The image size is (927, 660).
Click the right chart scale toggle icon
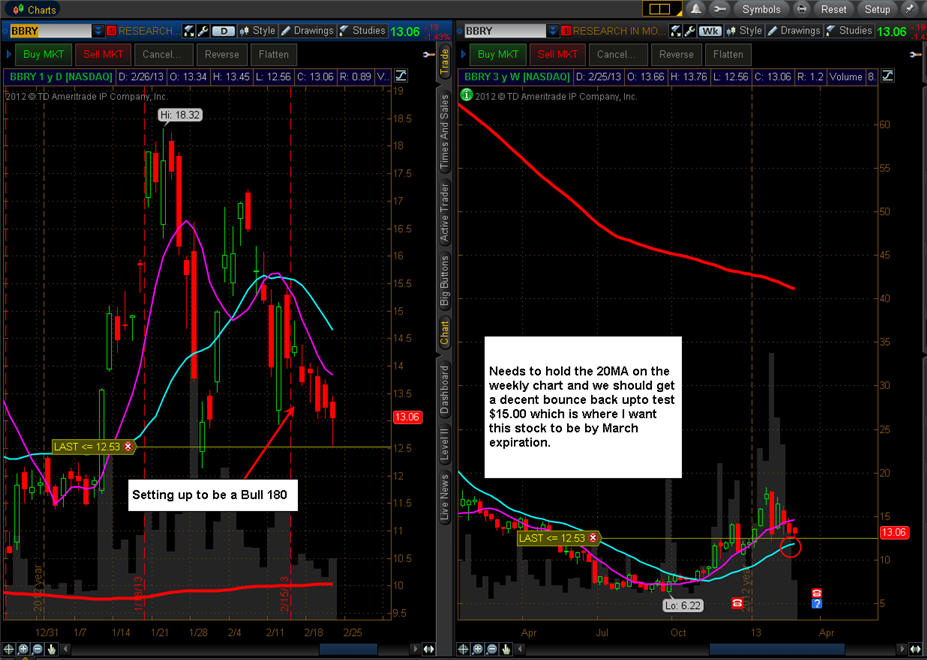pyautogui.click(x=887, y=76)
